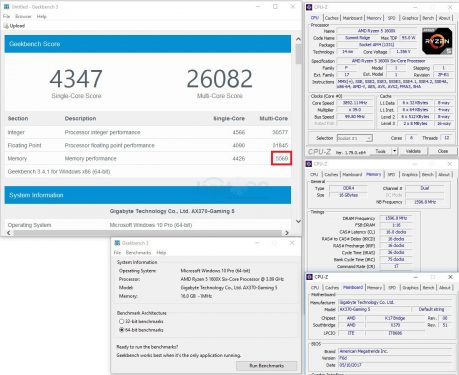Click the Floating Point row label
The height and width of the screenshot is (375, 459).
point(24,145)
